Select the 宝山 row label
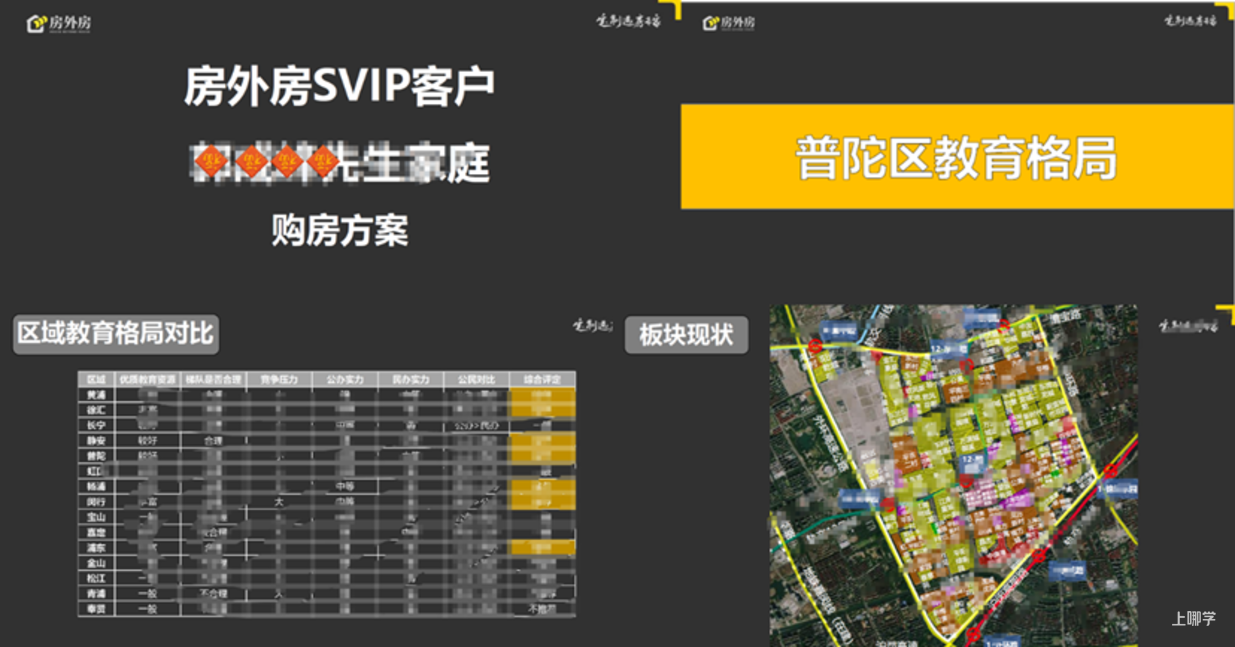1235x647 pixels. pyautogui.click(x=96, y=517)
